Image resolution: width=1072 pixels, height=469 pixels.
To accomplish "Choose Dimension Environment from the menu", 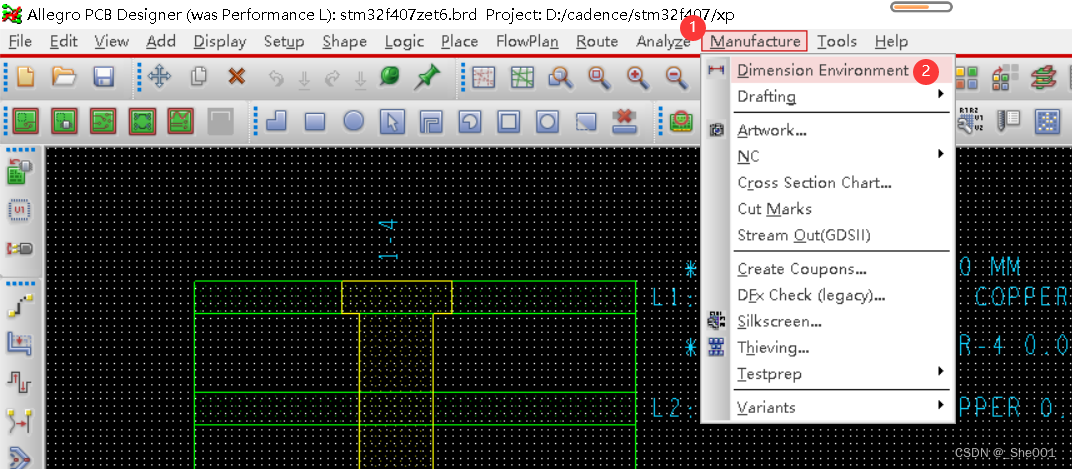I will pyautogui.click(x=822, y=70).
